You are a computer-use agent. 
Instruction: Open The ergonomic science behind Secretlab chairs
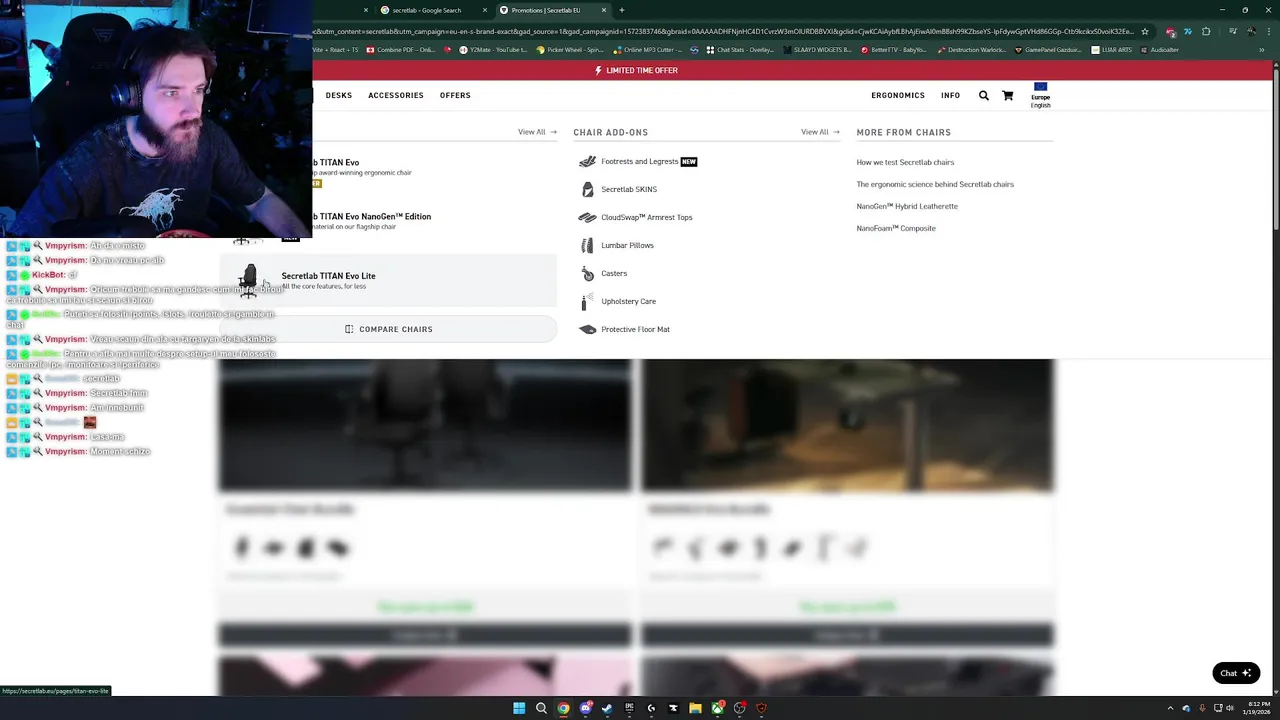(x=935, y=184)
